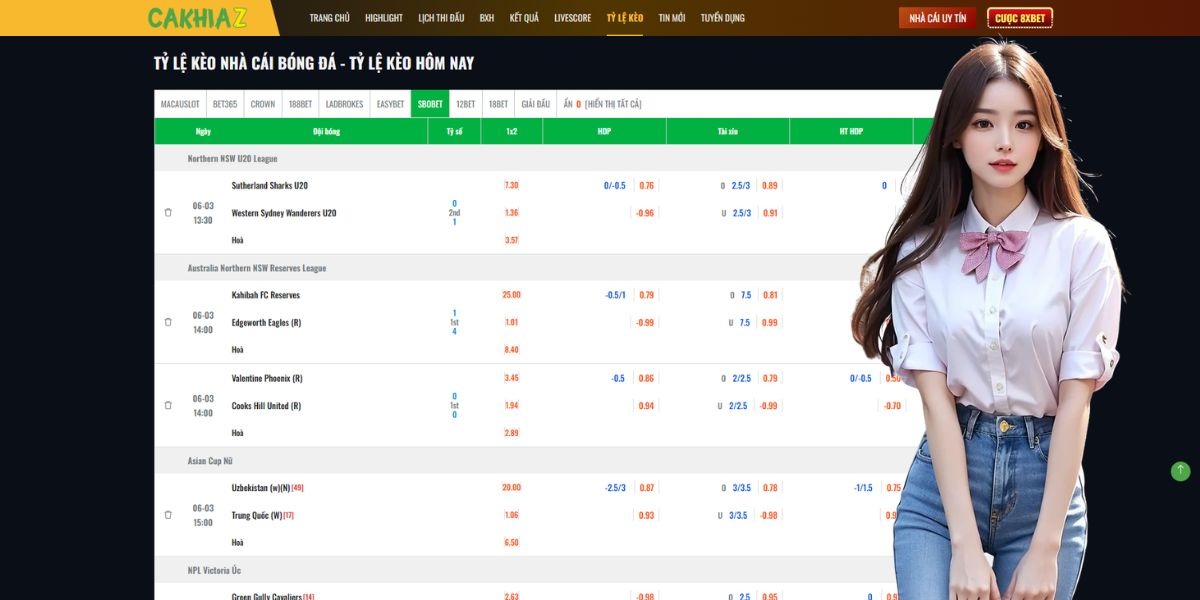This screenshot has height=600, width=1200.
Task: Go to Lịch thi đấu page
Action: coord(441,18)
